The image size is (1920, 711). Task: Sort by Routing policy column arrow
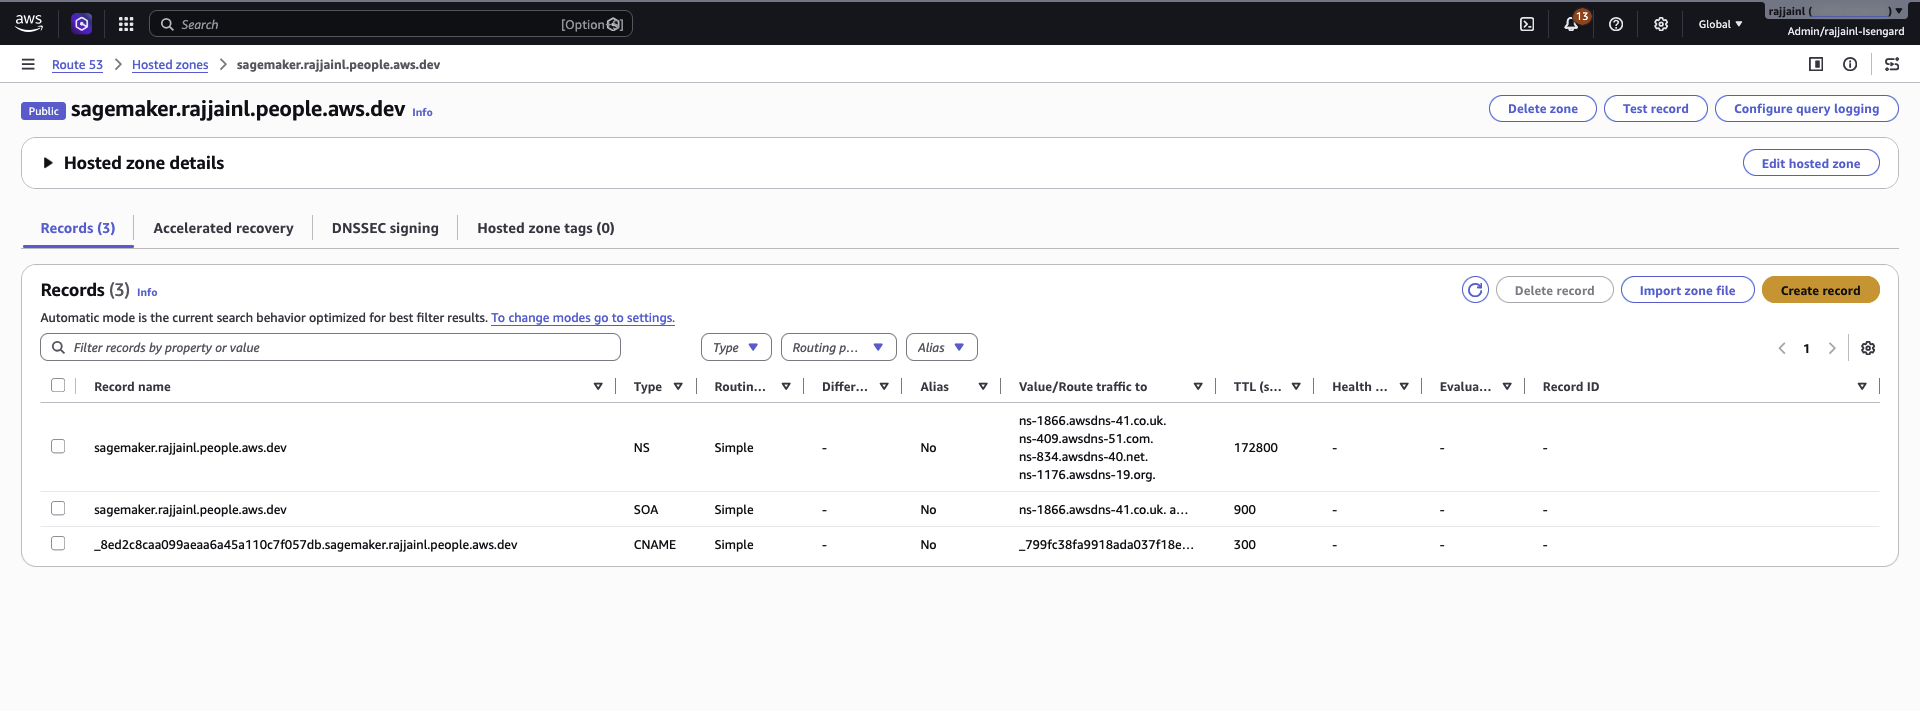[x=786, y=386]
